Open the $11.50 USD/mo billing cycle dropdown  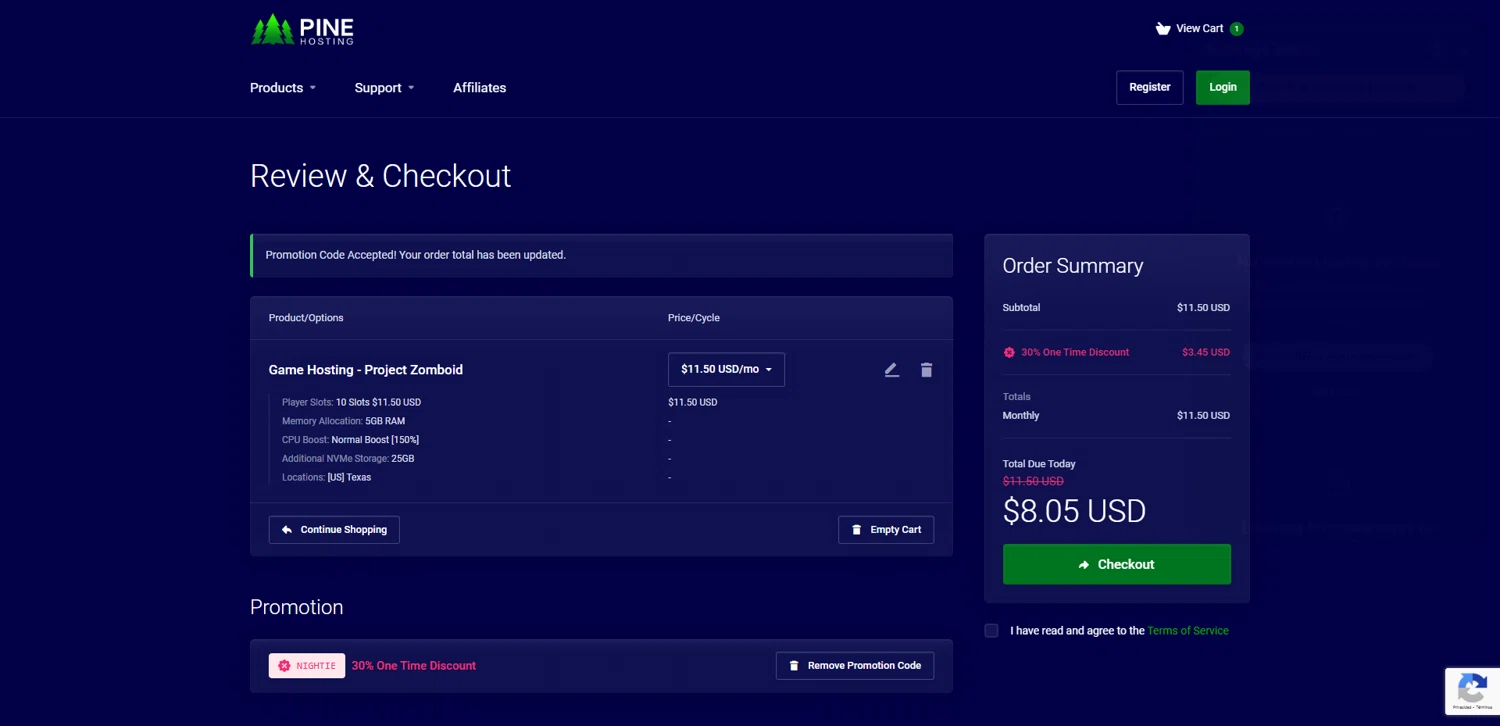pyautogui.click(x=726, y=369)
